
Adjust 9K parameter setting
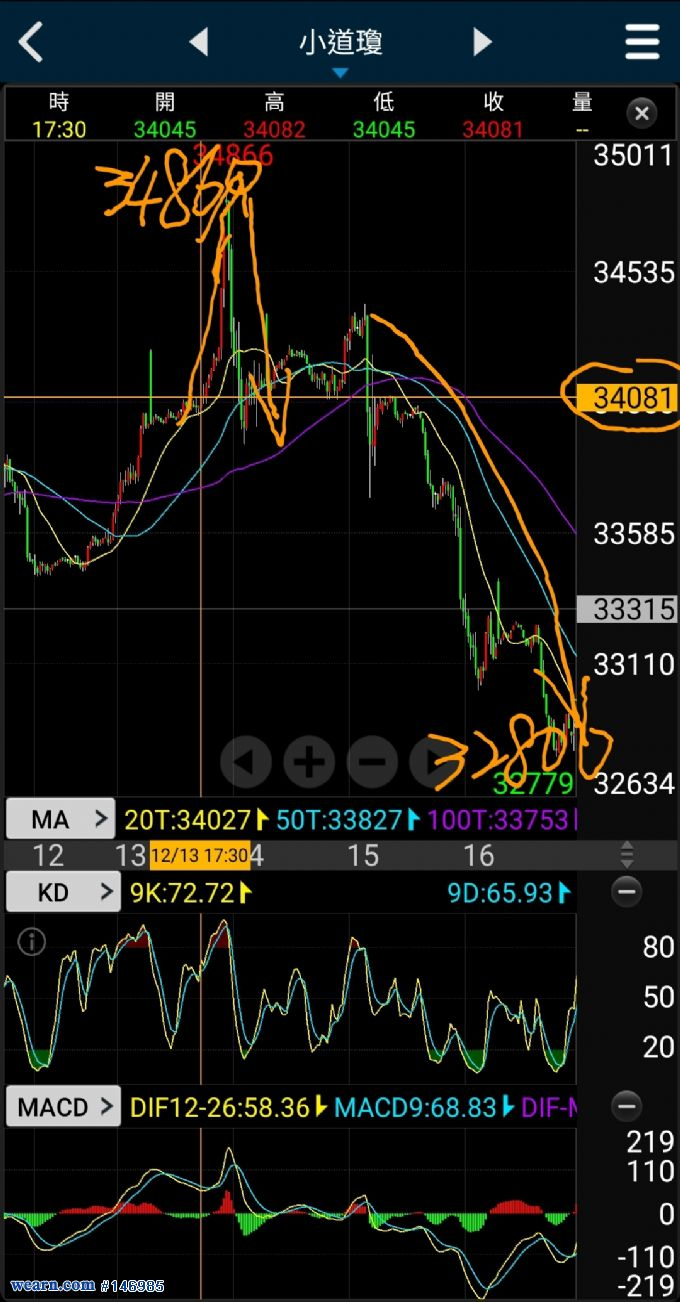pos(189,892)
